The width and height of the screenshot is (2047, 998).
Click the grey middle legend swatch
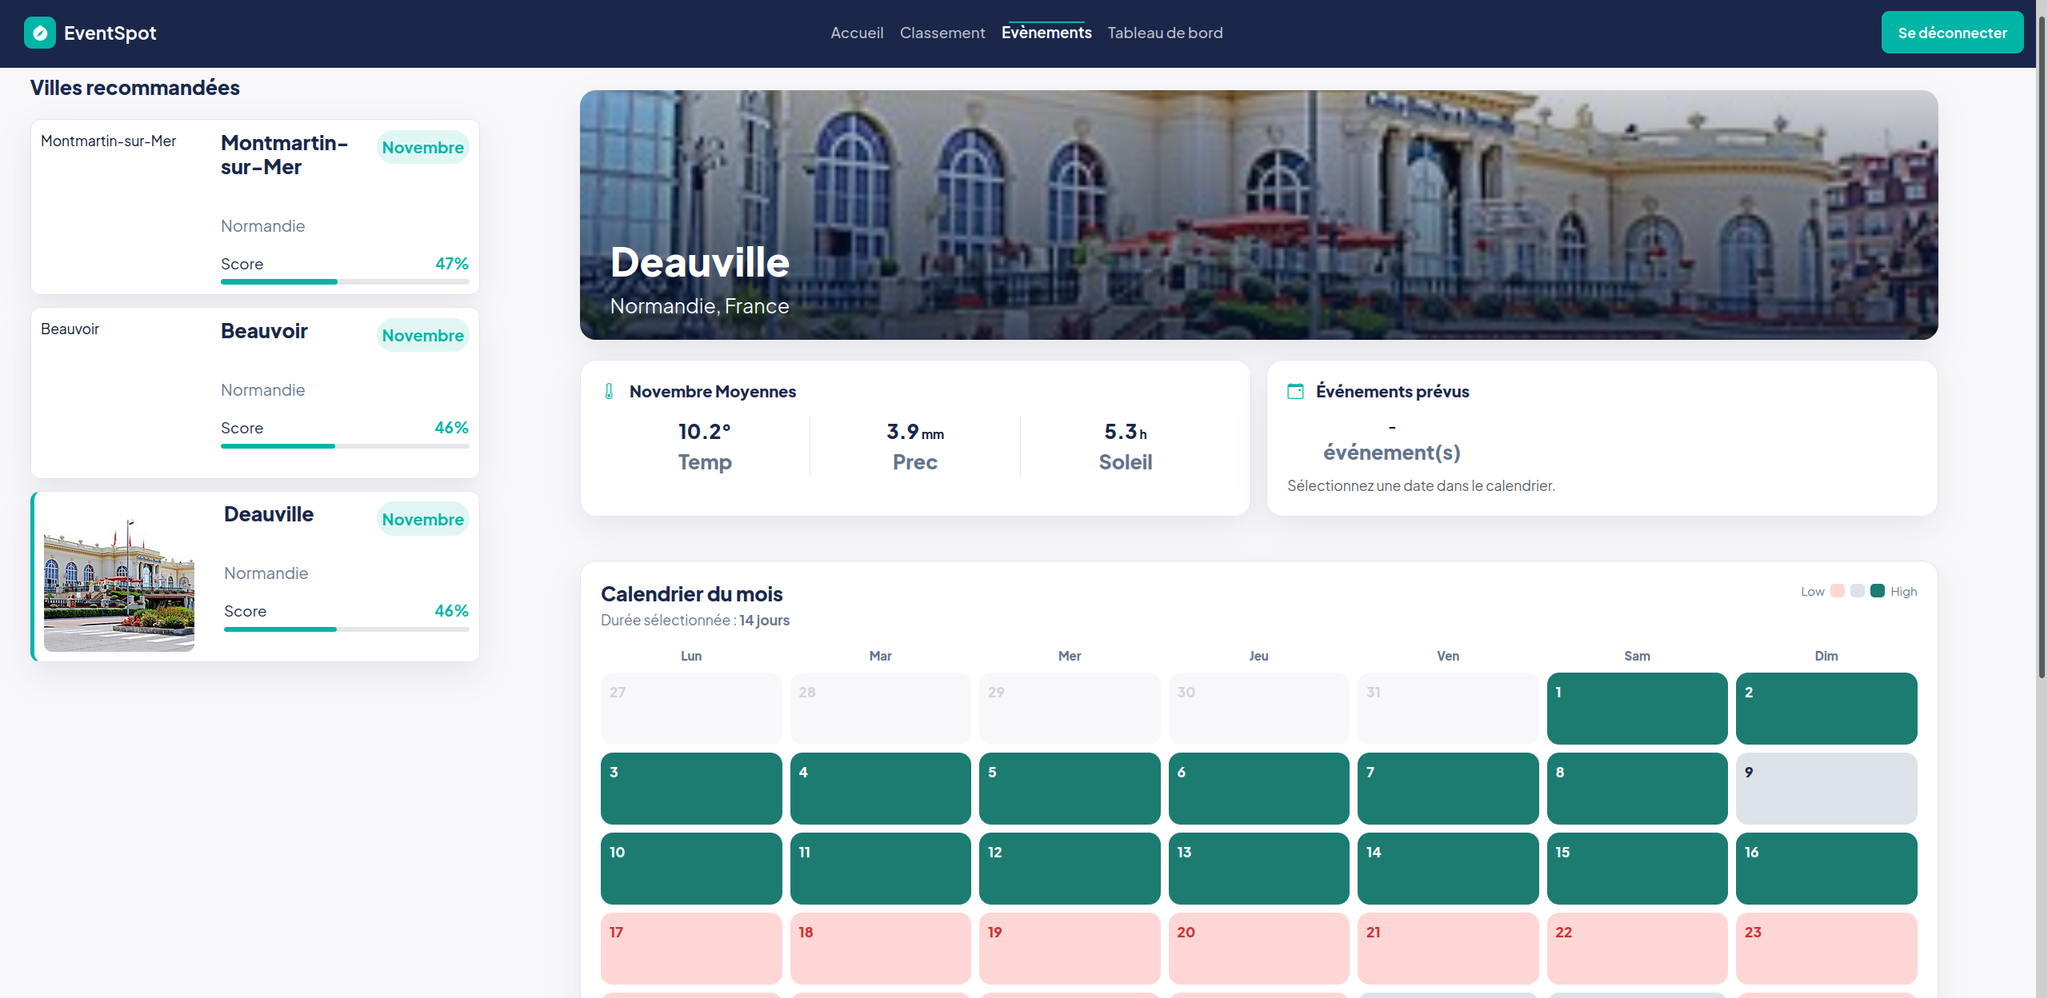[x=1857, y=591]
